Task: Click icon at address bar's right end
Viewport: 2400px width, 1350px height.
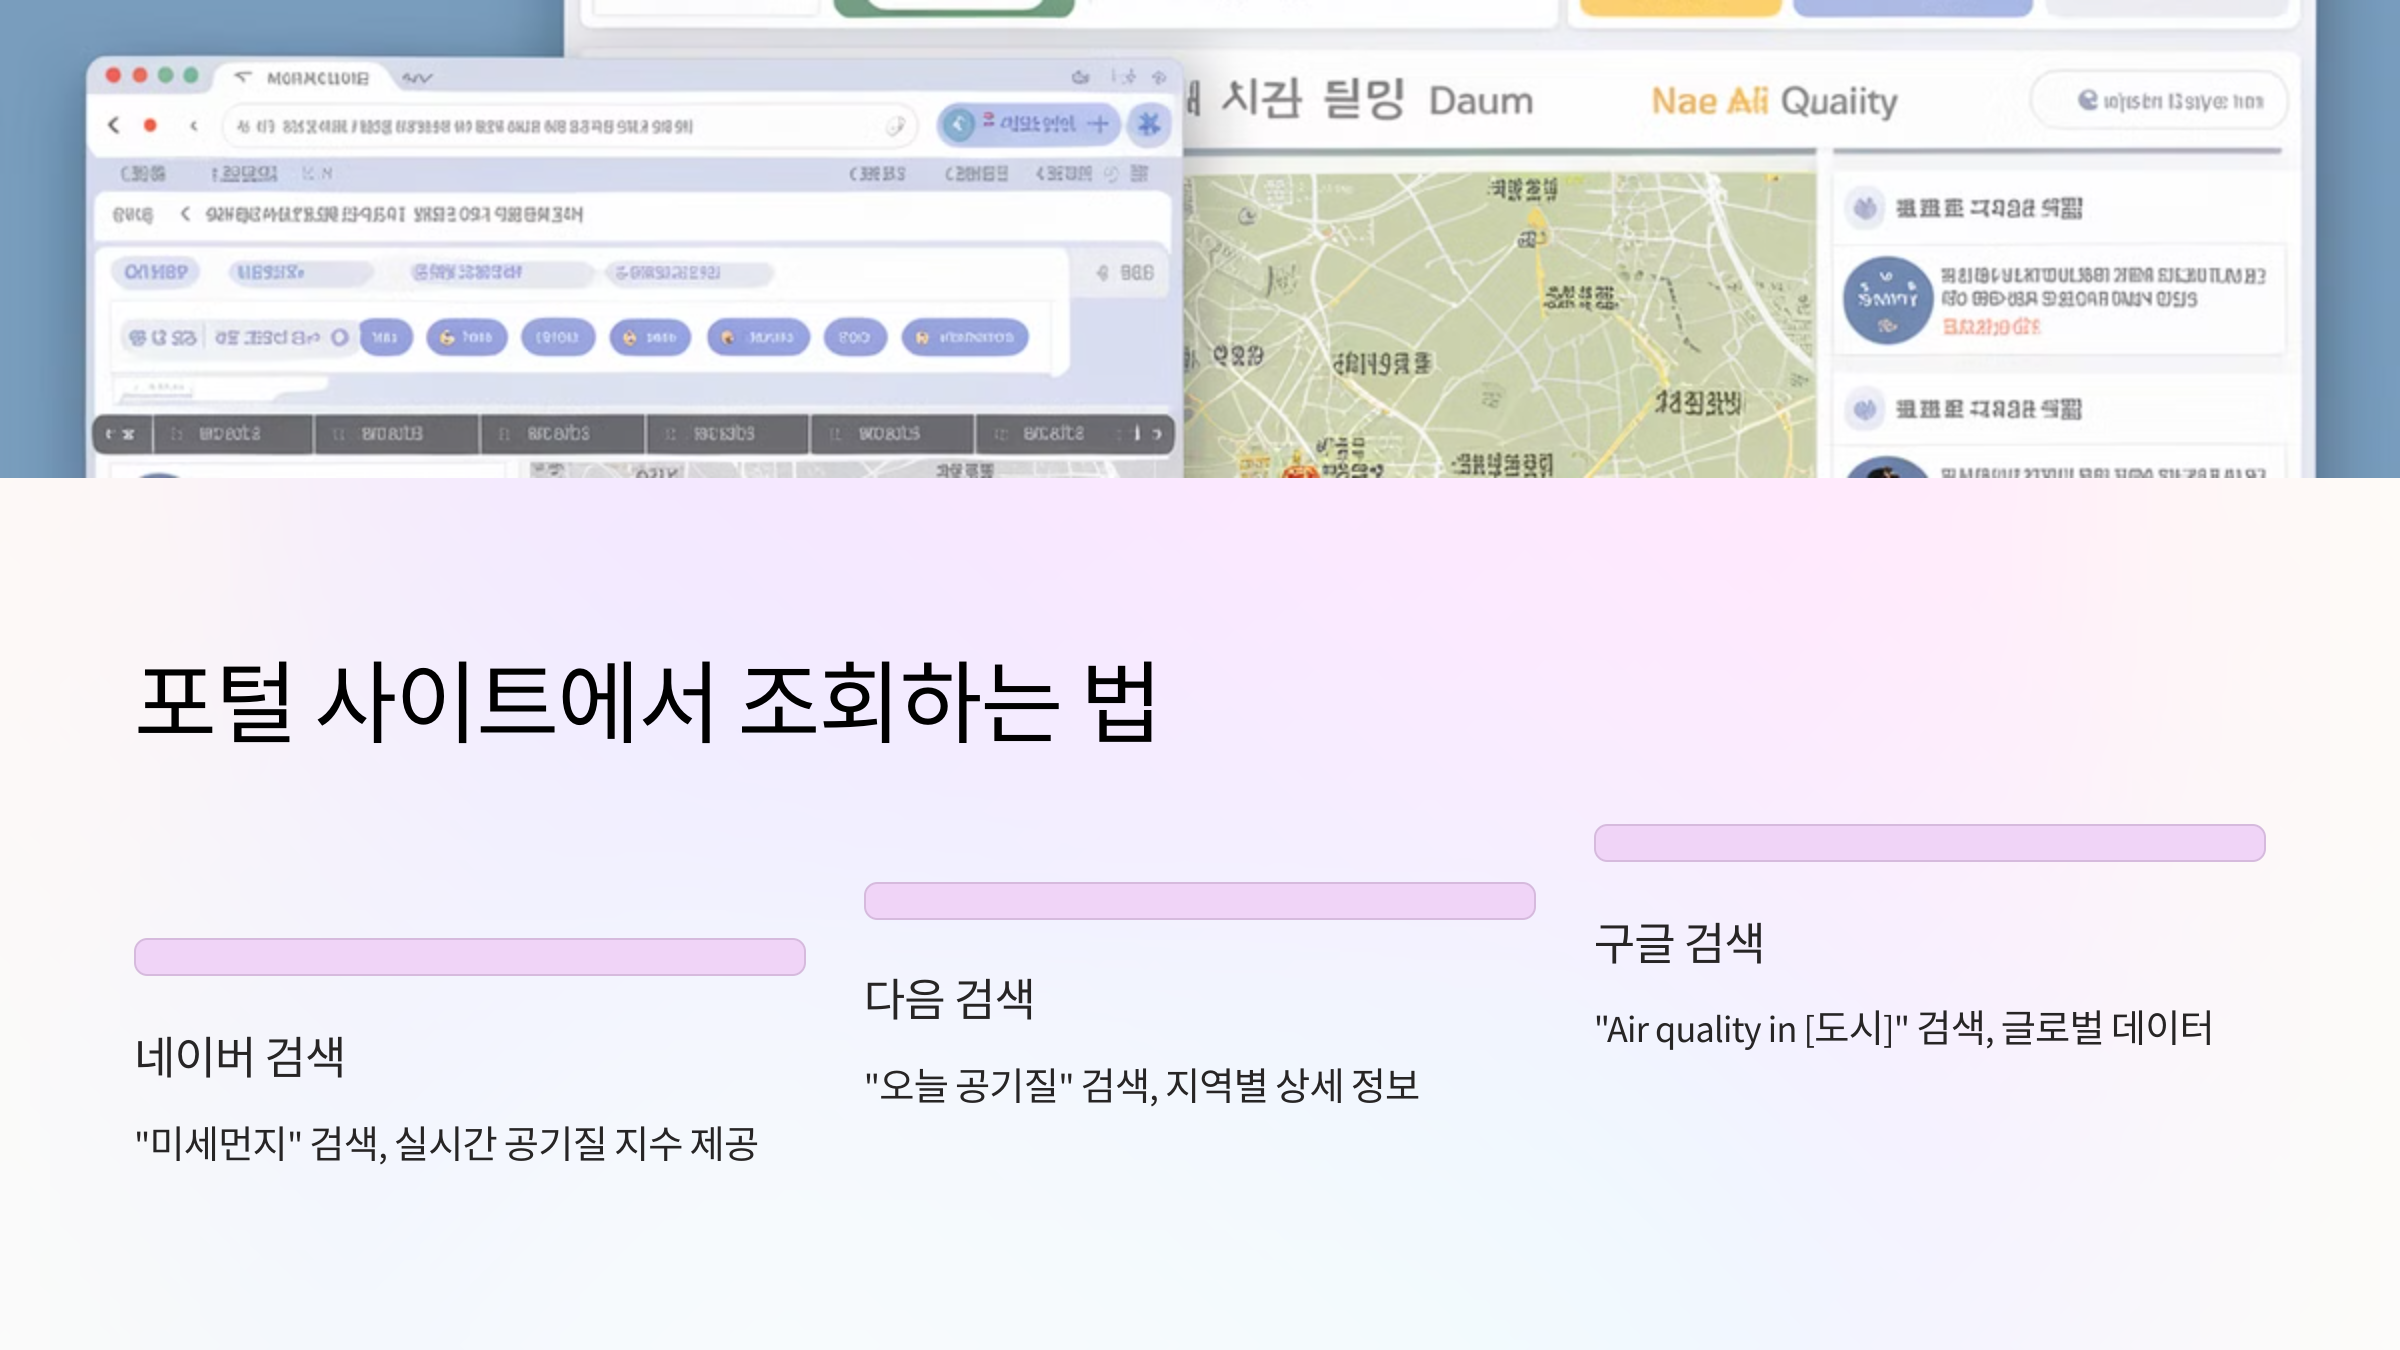Action: click(895, 126)
